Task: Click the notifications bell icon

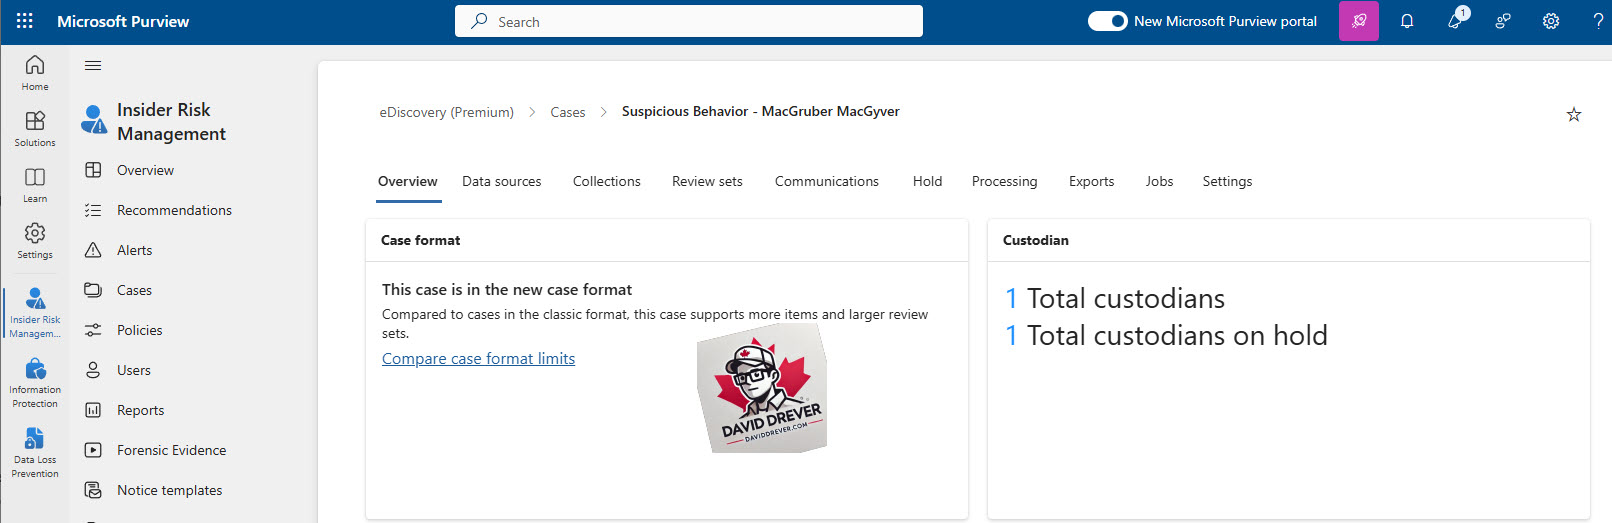Action: click(1407, 21)
